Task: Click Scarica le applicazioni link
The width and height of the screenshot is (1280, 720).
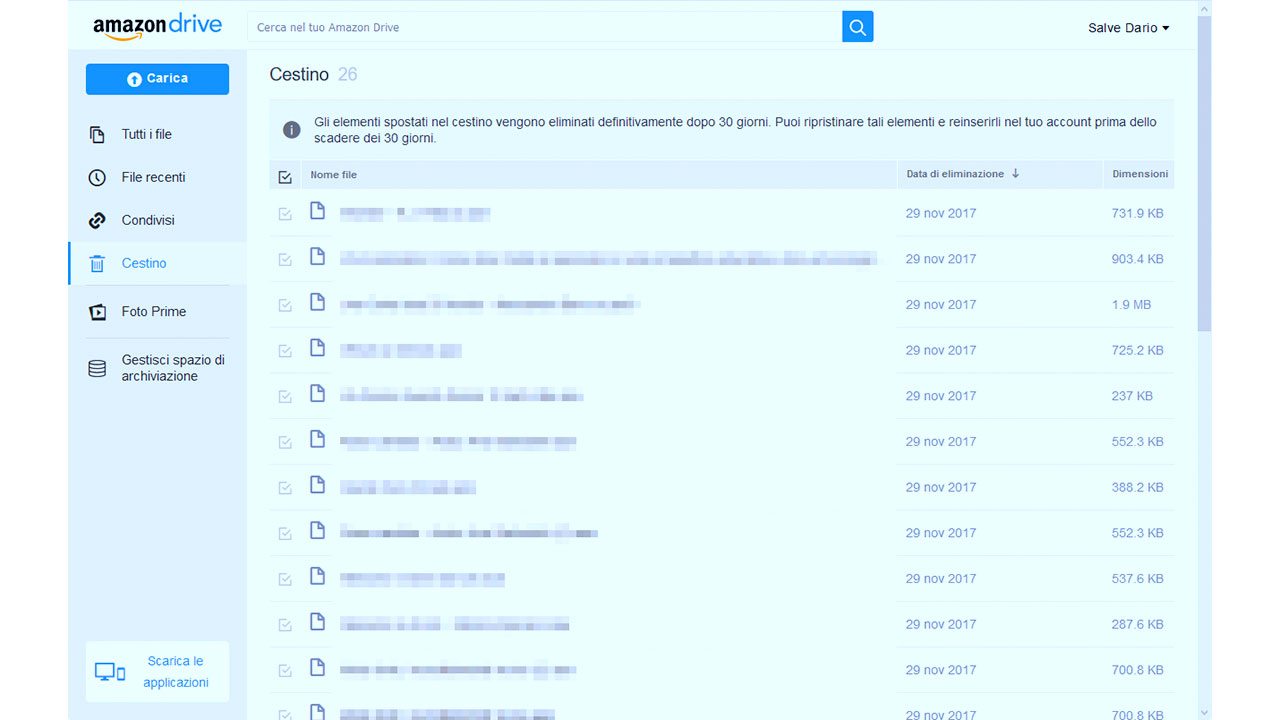Action: [x=175, y=672]
